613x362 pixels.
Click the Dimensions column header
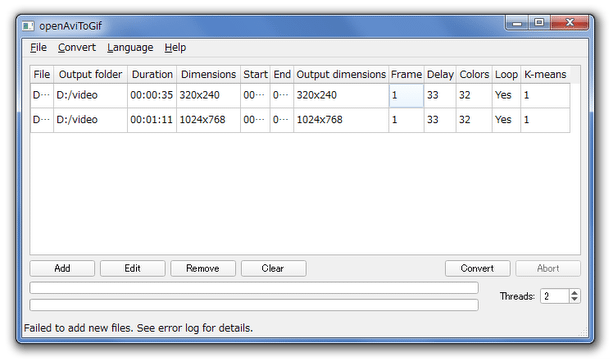click(208, 74)
